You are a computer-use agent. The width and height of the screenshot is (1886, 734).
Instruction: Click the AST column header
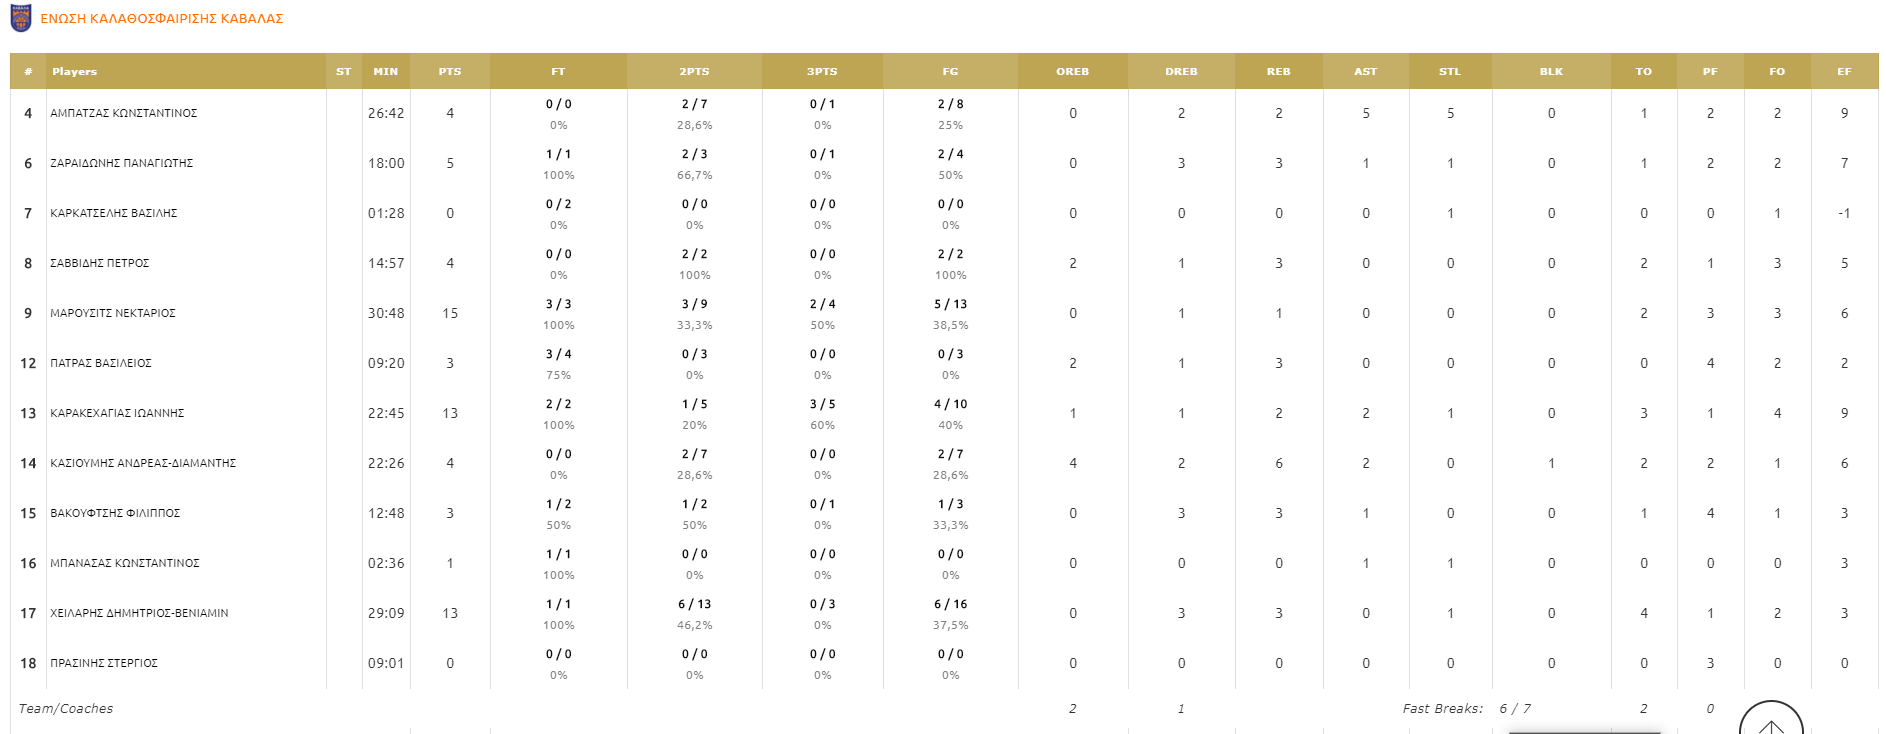(1365, 72)
